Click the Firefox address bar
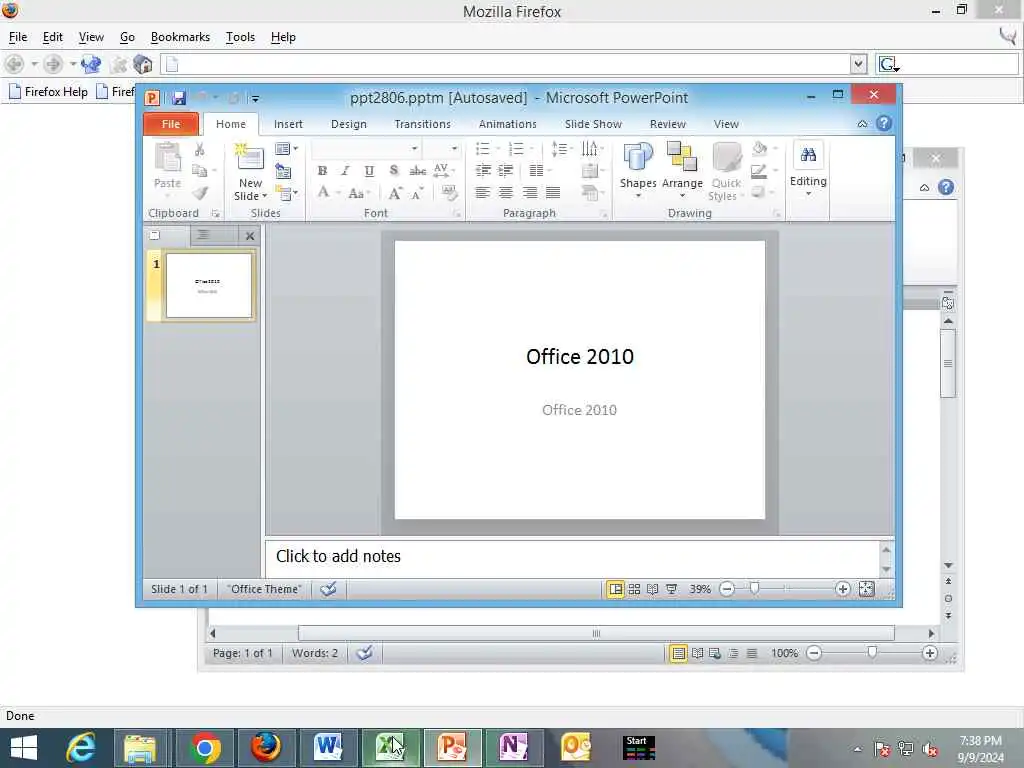Screen dimensions: 1024x768 506,64
